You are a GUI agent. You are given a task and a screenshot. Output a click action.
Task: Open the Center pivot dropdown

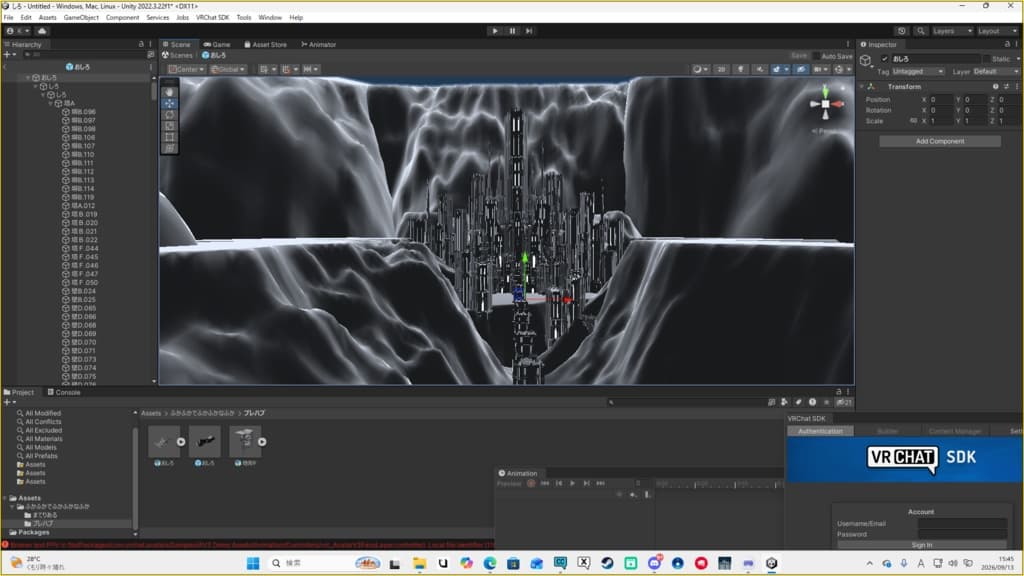[x=187, y=69]
